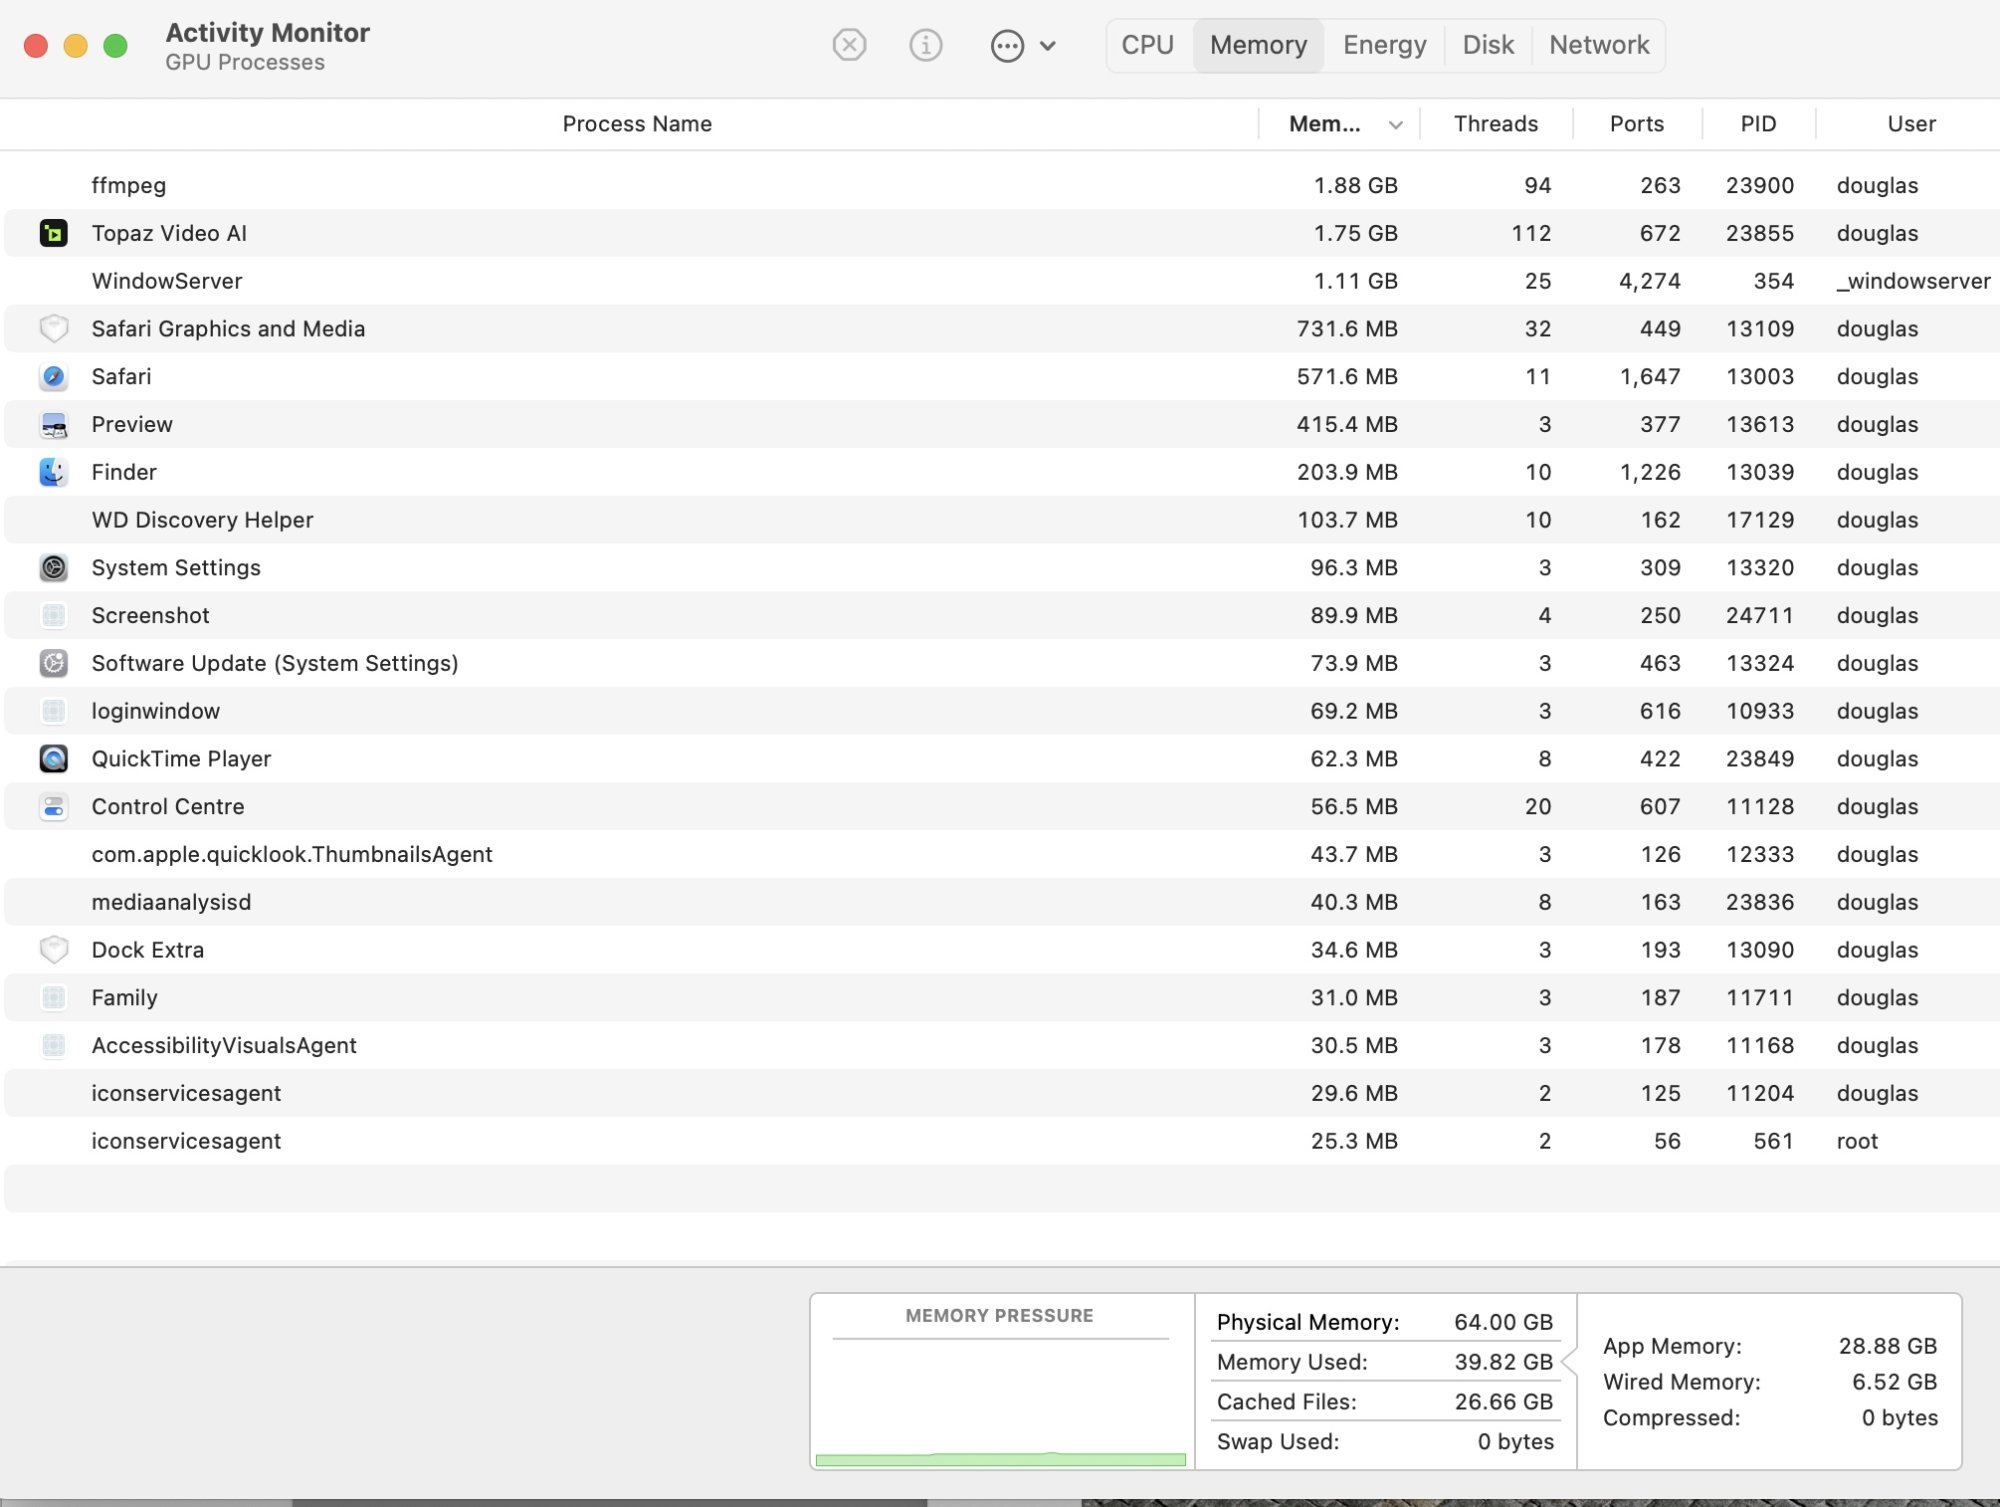
Task: Sort by the PID column header
Action: (1757, 124)
